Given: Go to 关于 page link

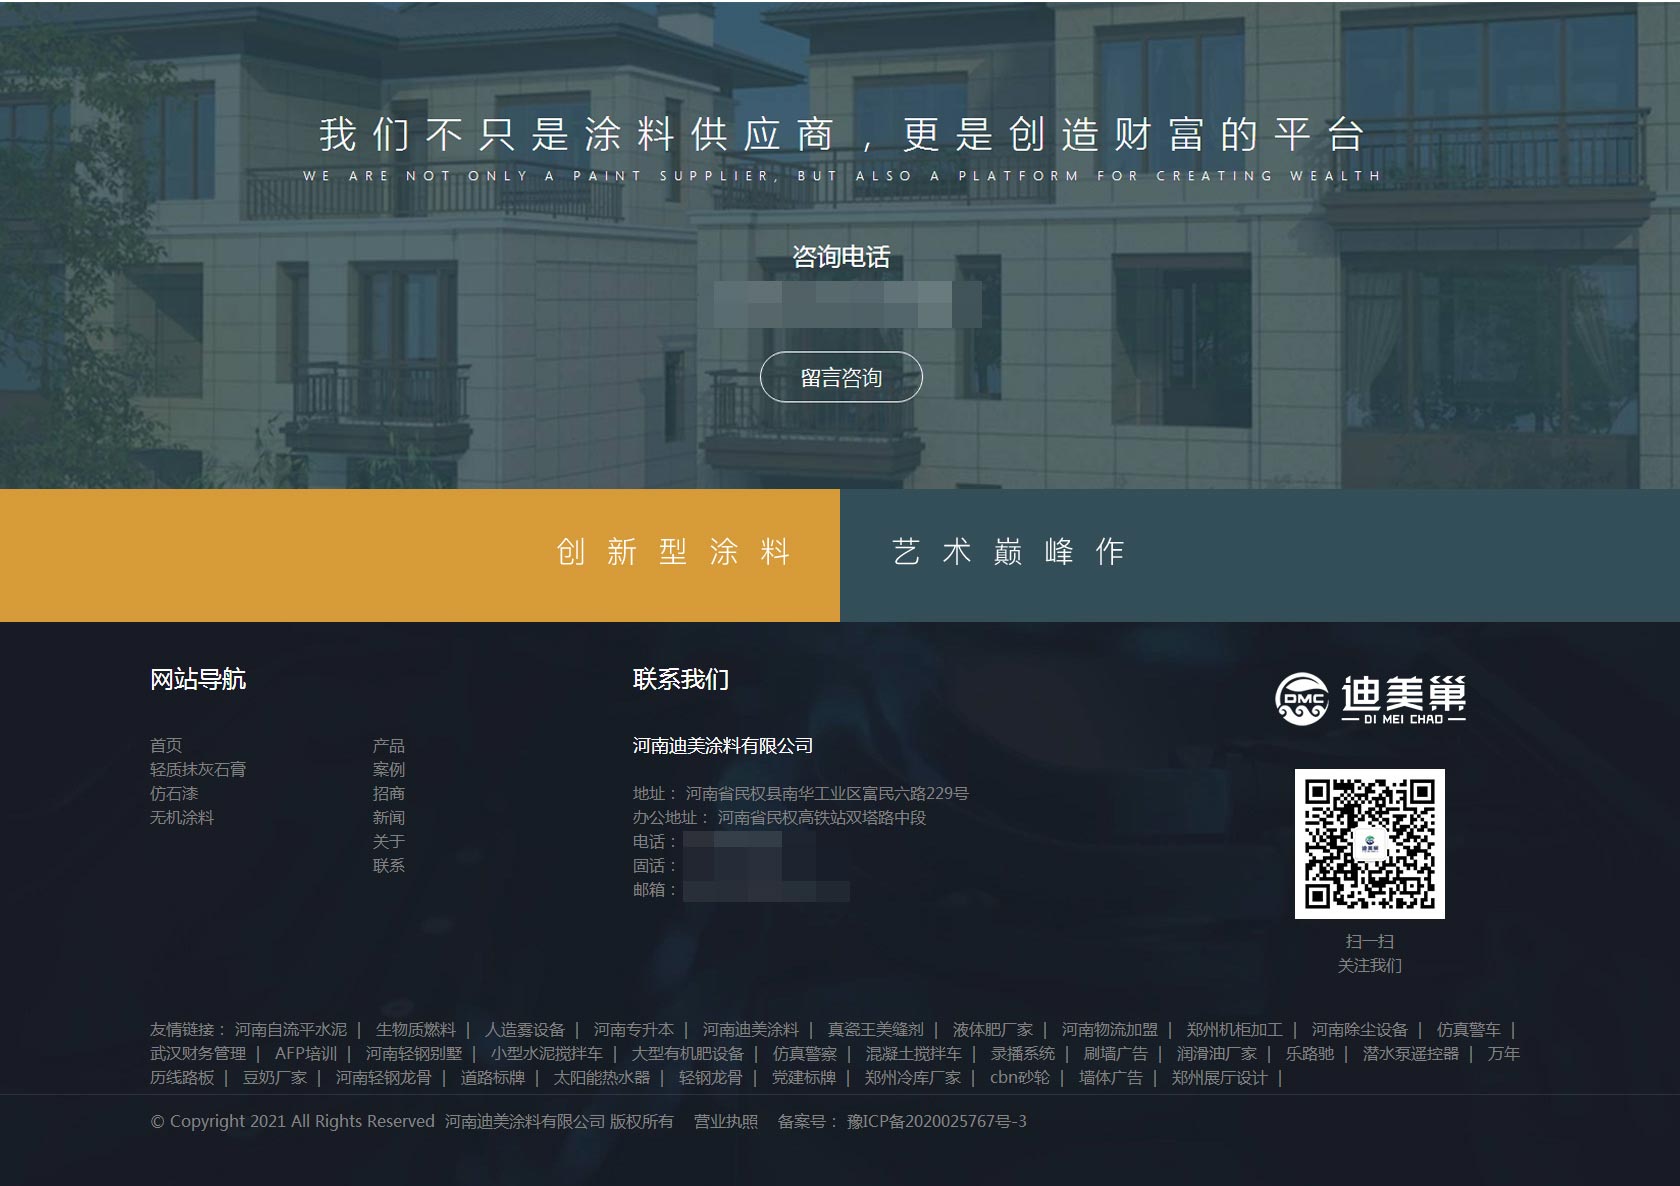Looking at the screenshot, I should pos(389,841).
